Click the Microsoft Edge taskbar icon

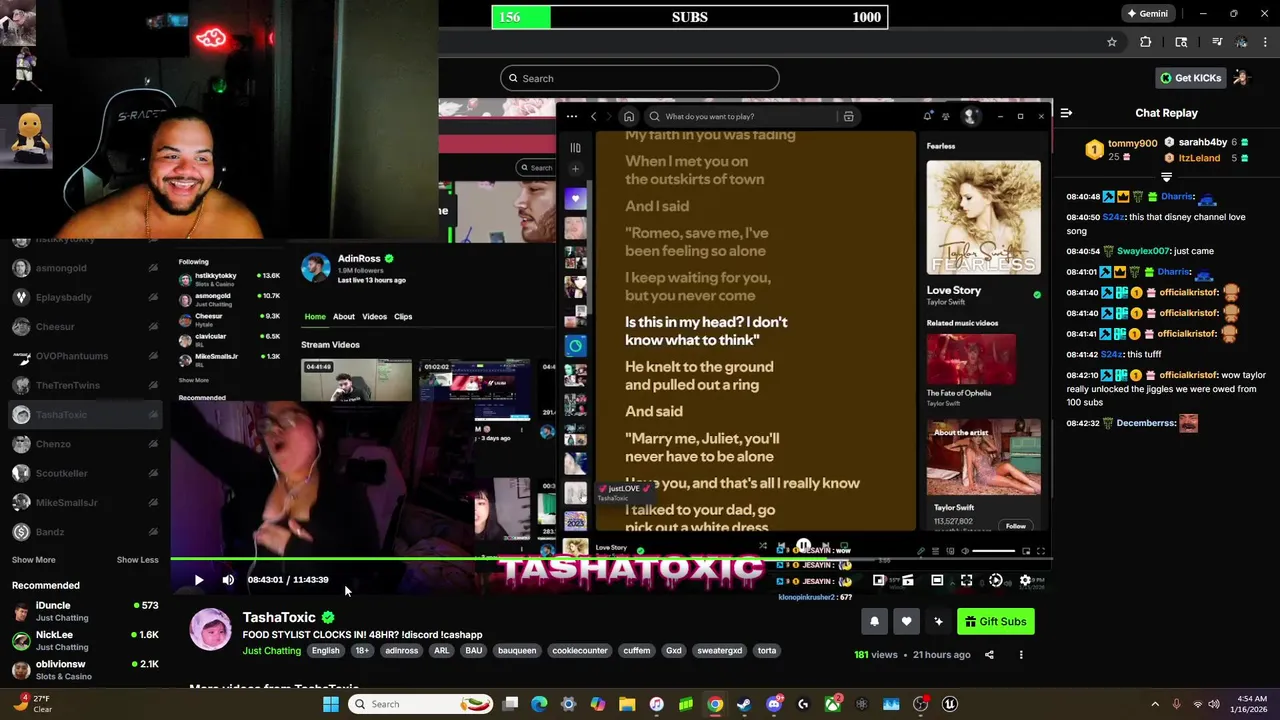539,704
